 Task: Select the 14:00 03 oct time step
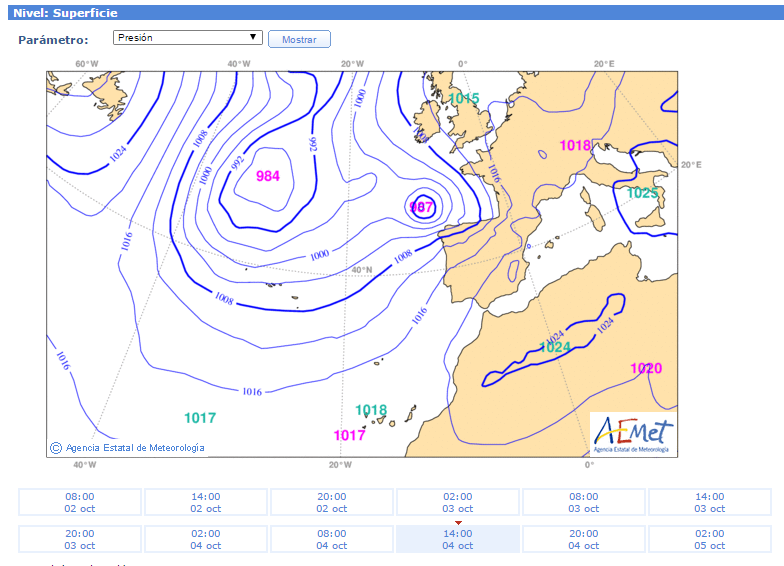click(710, 502)
